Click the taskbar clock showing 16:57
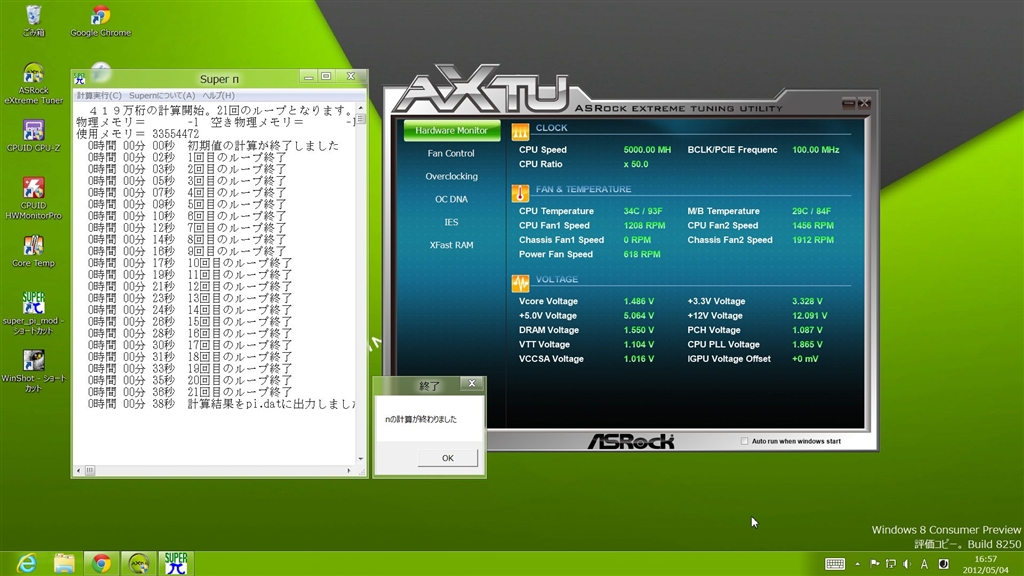This screenshot has height=576, width=1024. point(985,564)
